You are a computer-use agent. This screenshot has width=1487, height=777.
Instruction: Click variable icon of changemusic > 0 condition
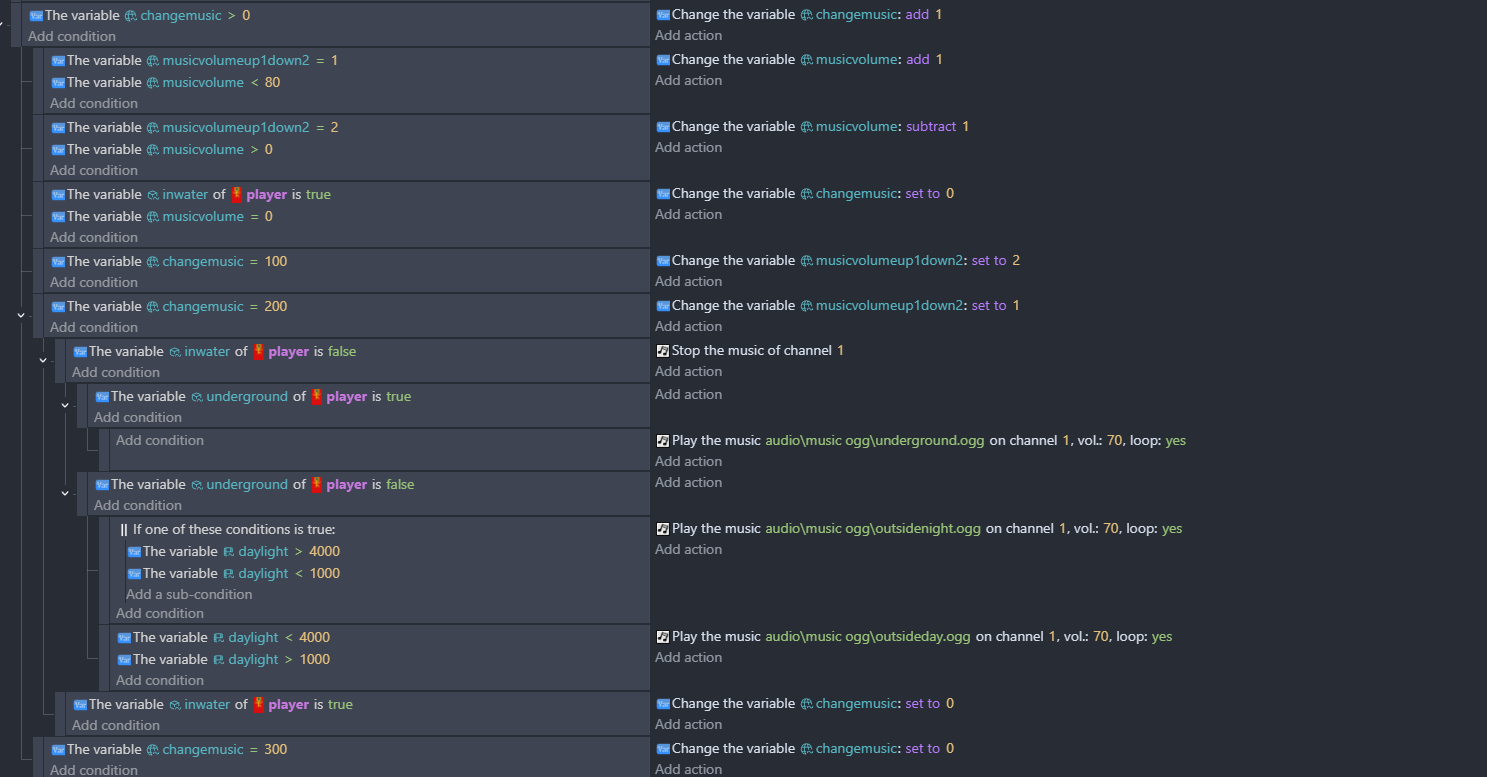36,16
